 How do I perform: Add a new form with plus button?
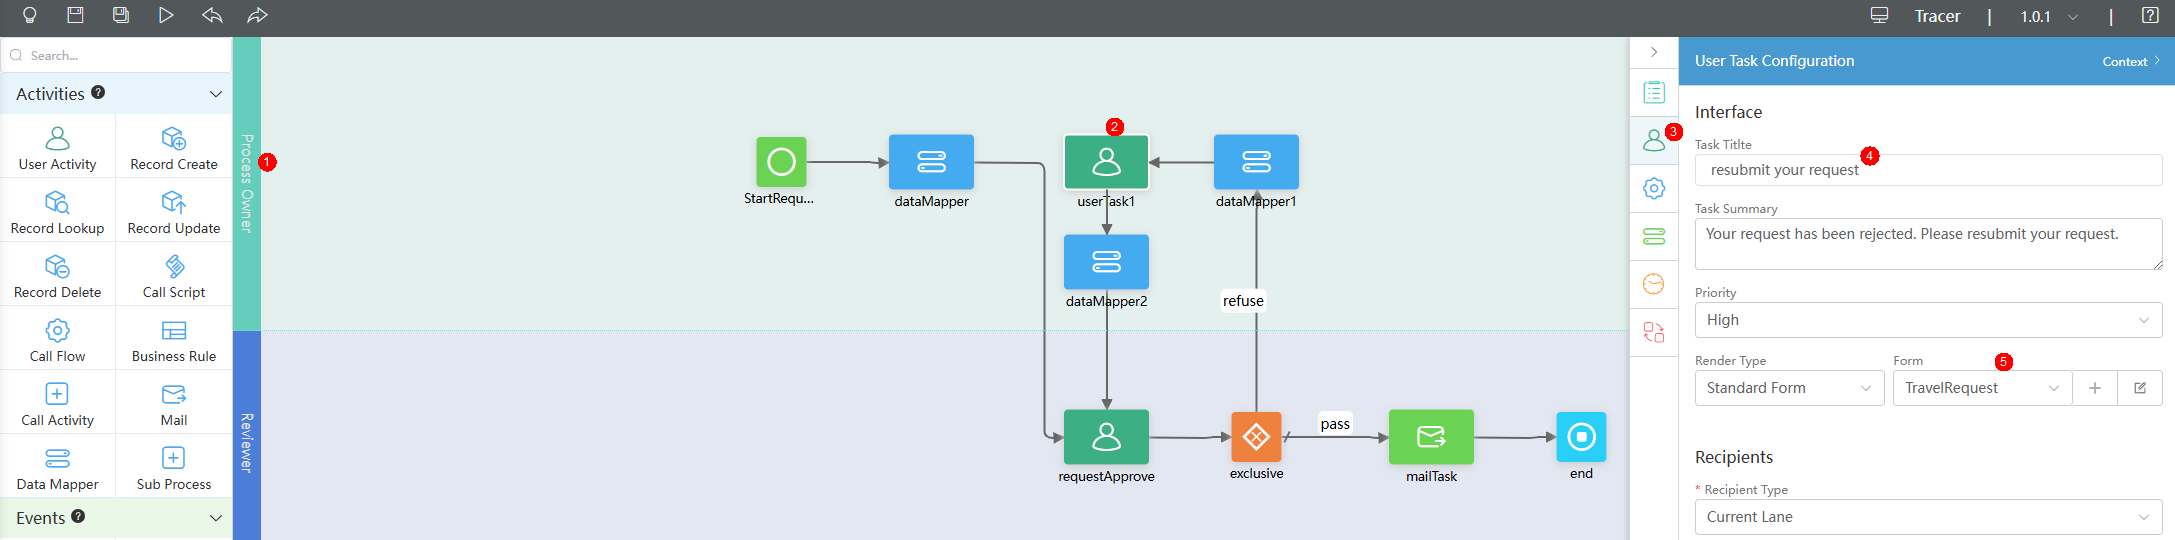2095,388
